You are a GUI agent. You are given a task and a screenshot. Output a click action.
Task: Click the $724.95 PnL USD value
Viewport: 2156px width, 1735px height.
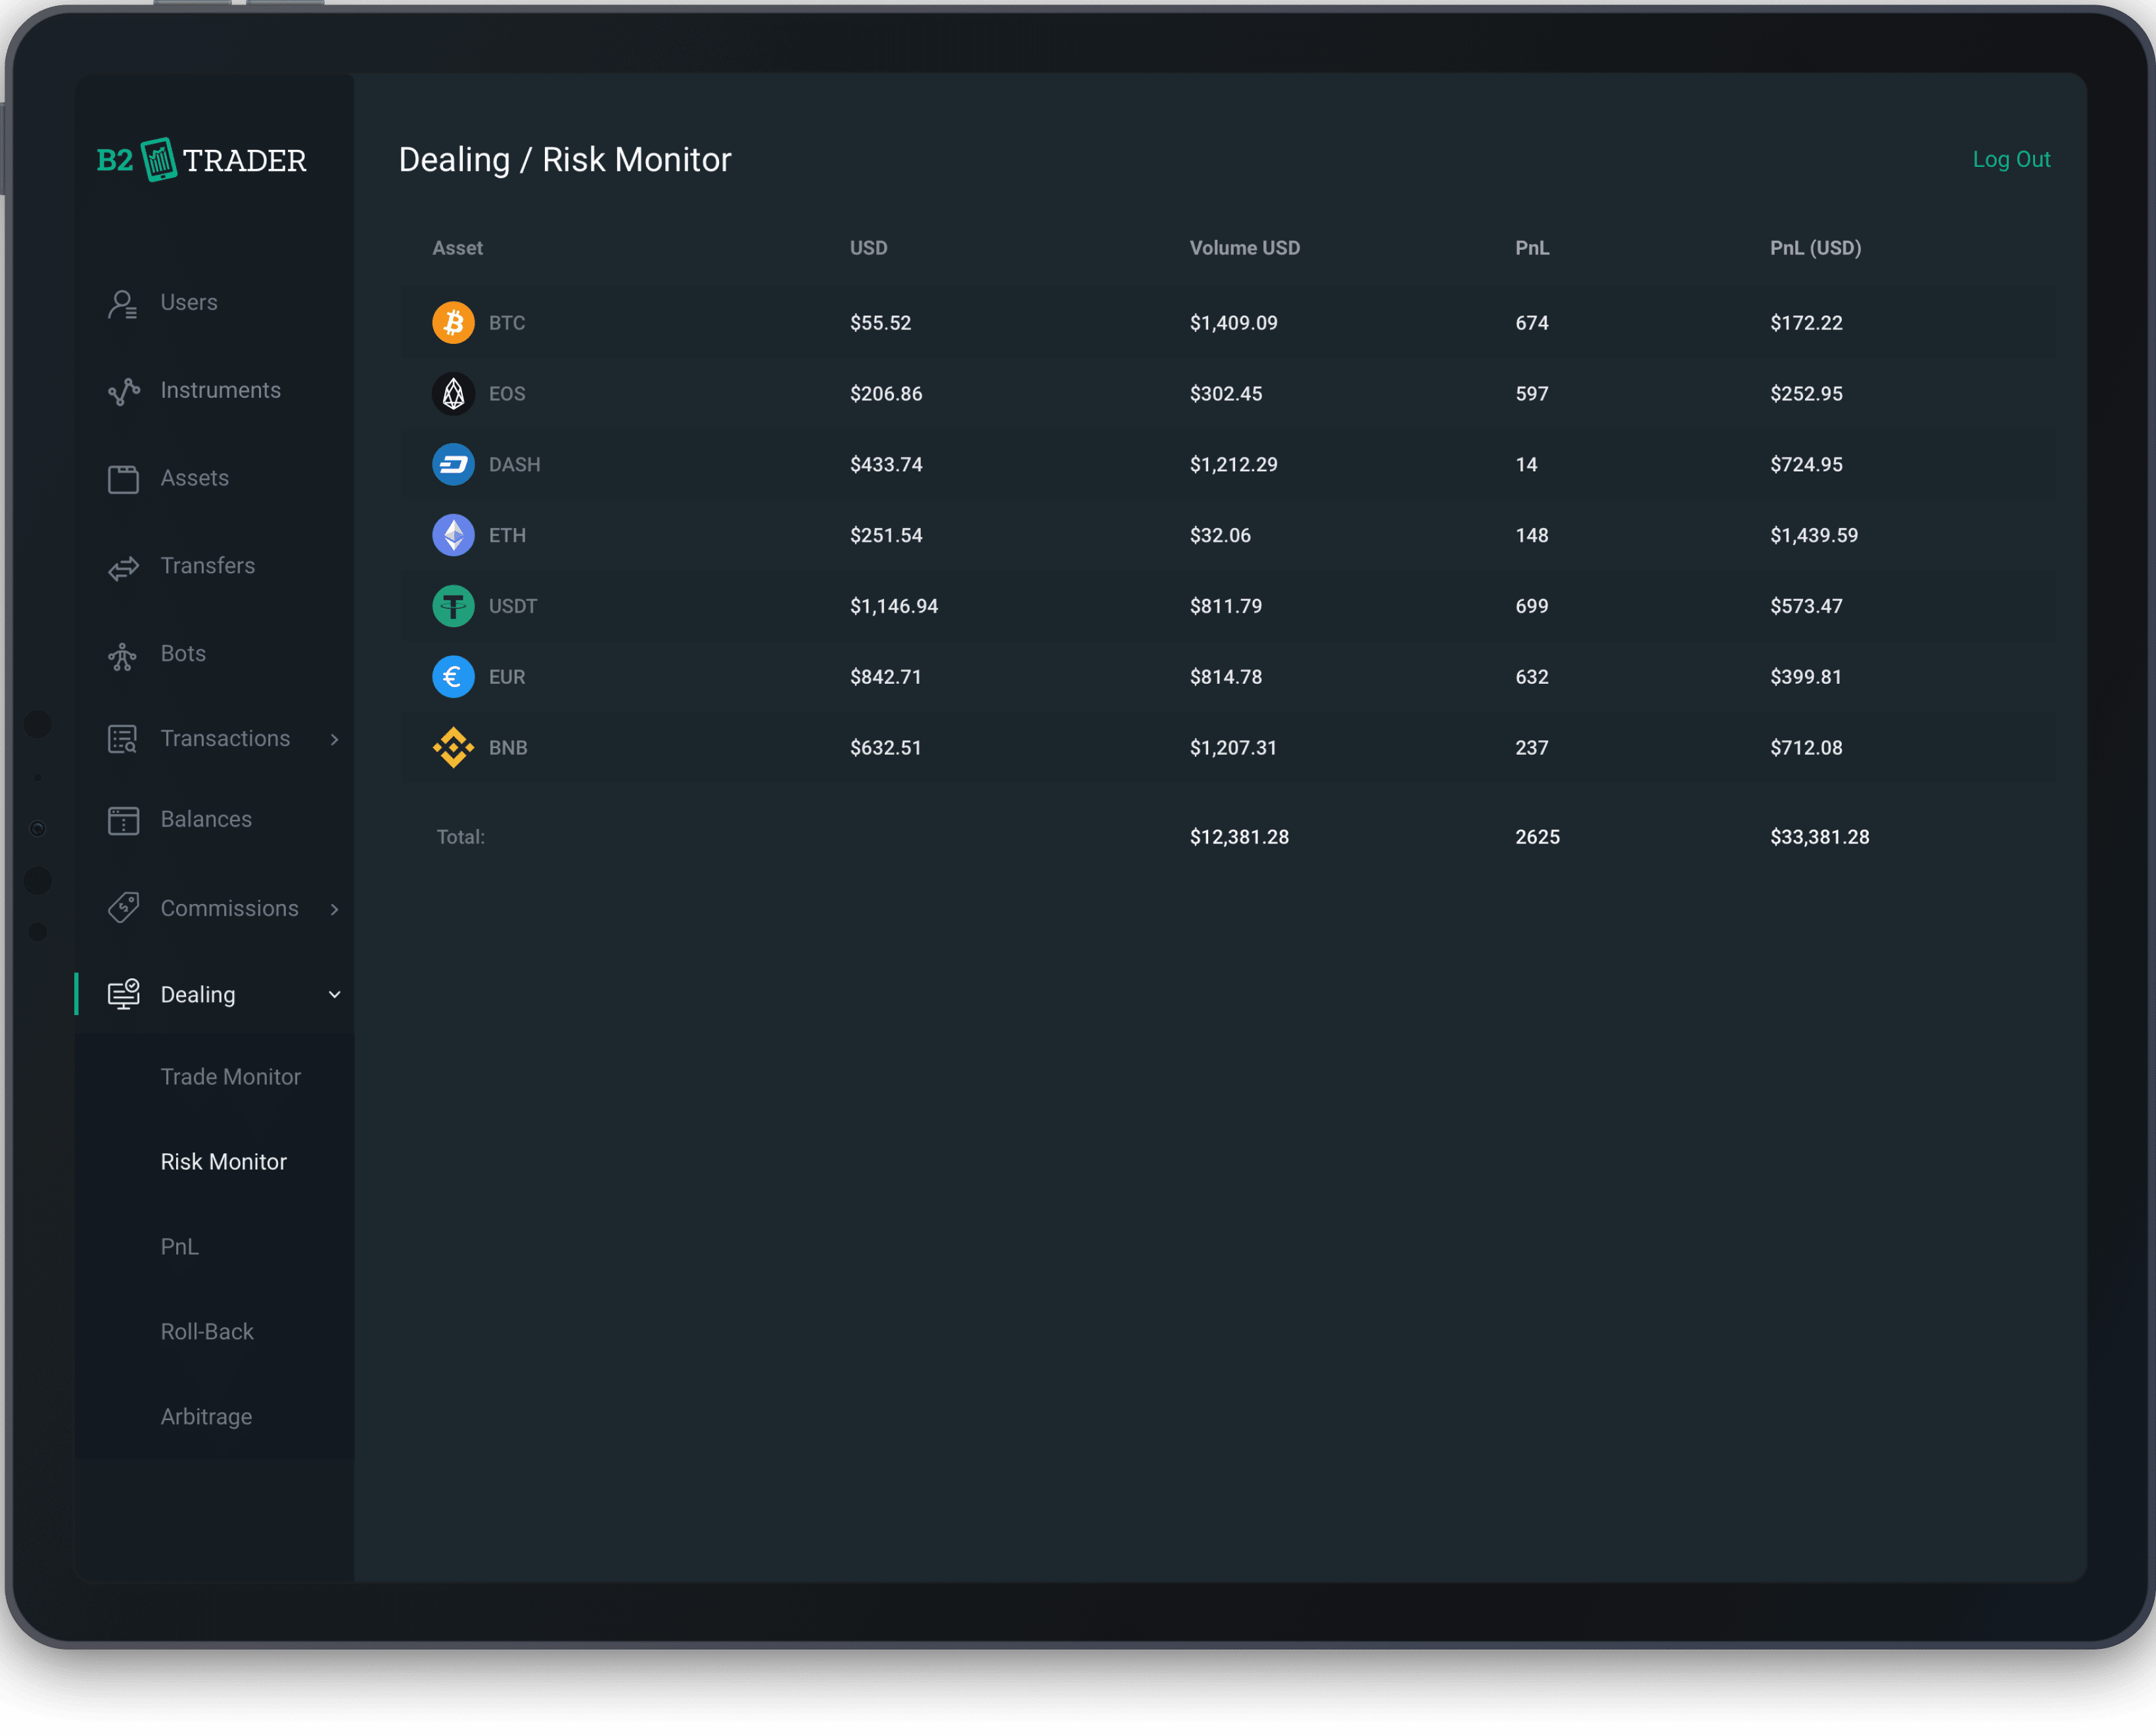(x=1805, y=465)
